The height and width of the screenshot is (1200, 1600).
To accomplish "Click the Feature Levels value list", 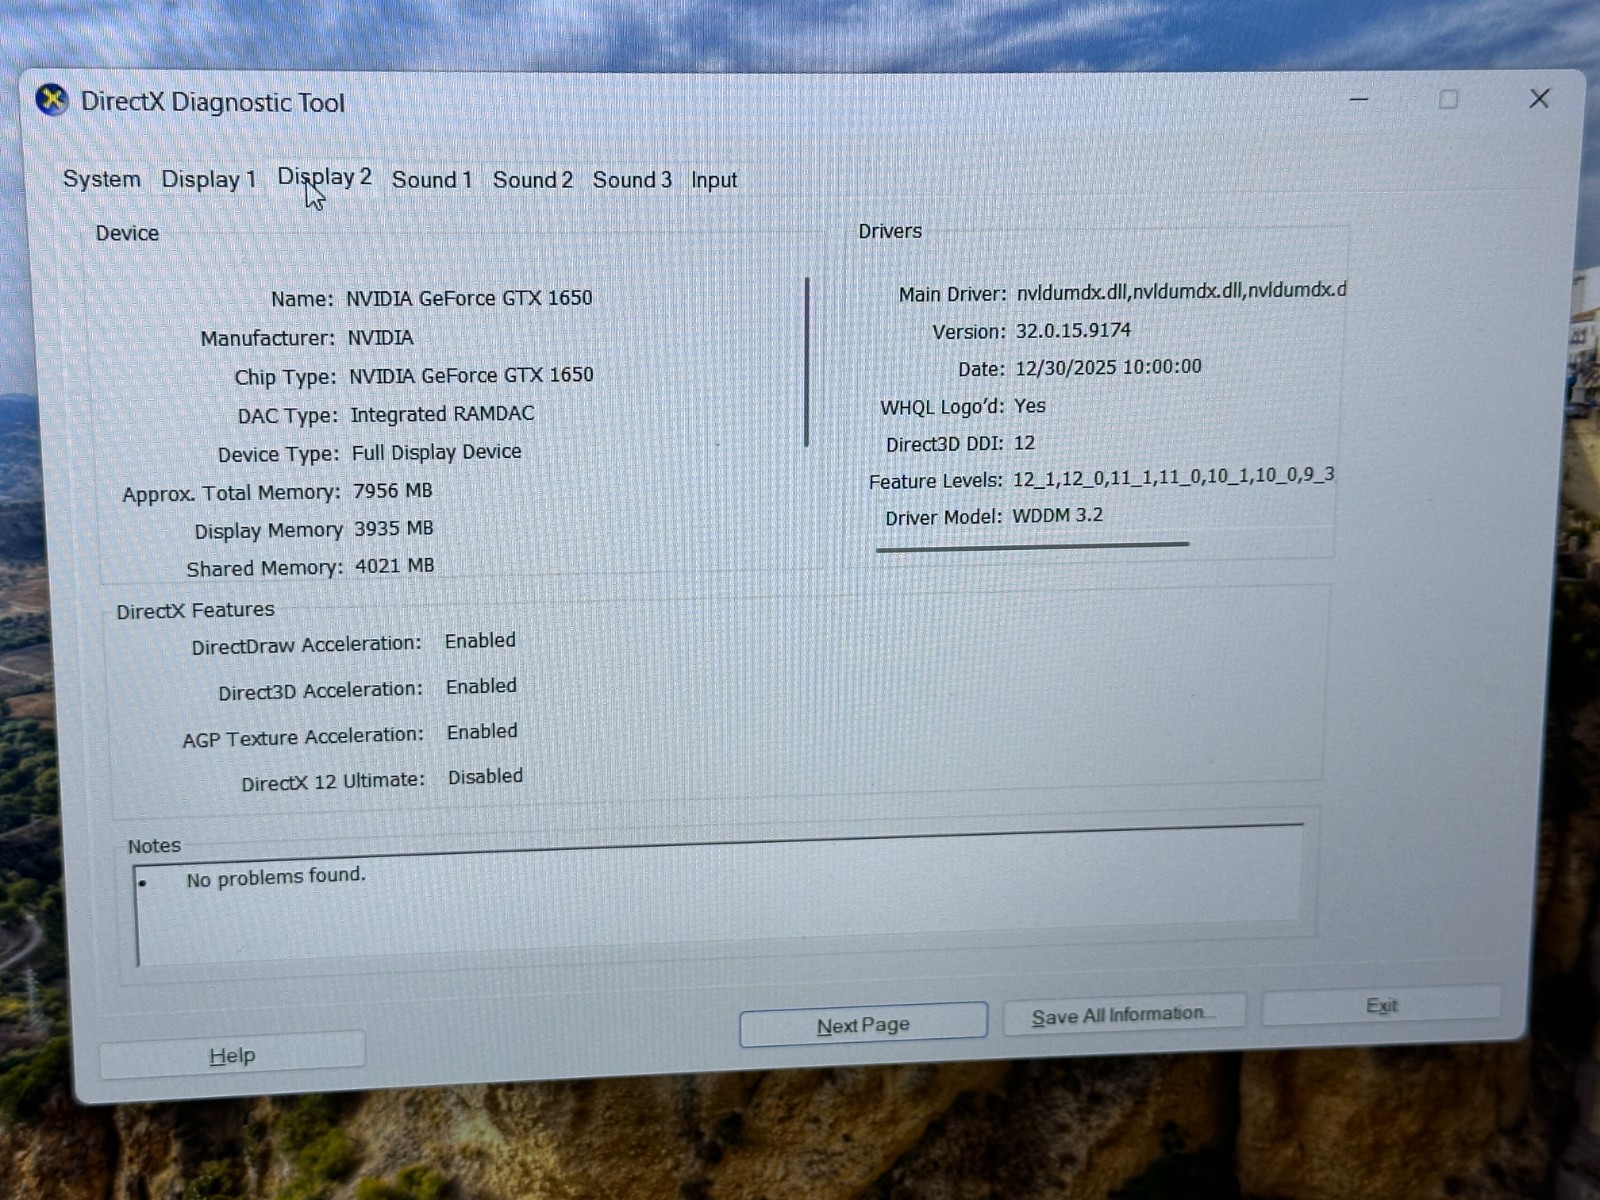I will [1173, 477].
